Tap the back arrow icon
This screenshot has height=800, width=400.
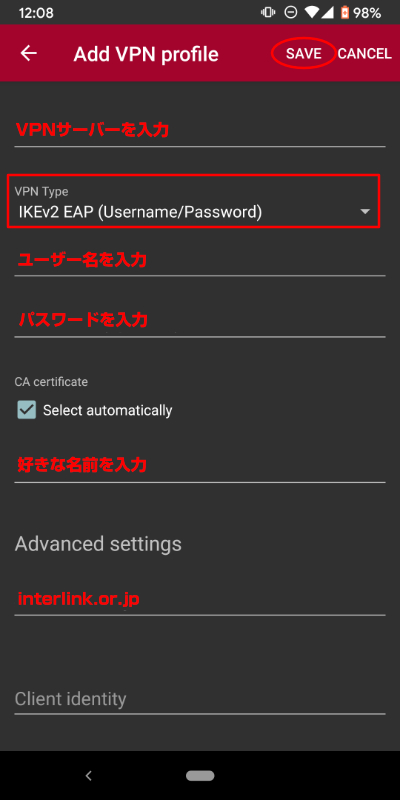click(x=29, y=53)
